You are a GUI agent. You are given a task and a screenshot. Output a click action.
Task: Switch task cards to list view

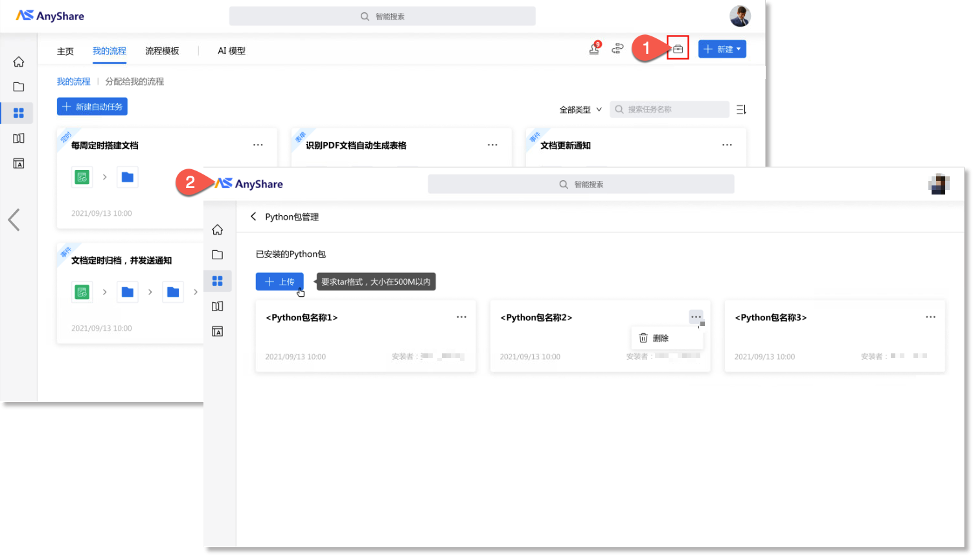click(741, 109)
